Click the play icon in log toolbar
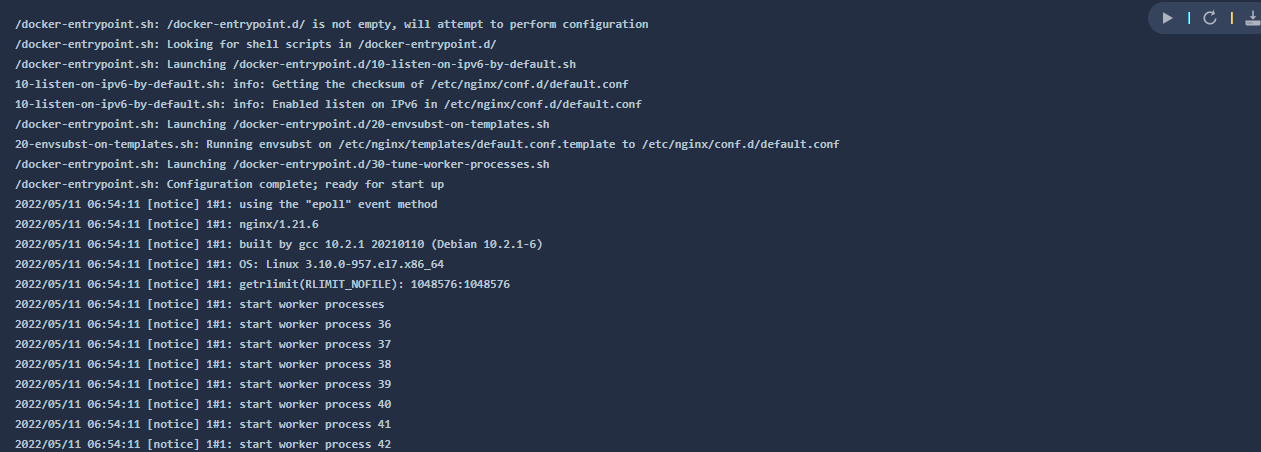 pos(1167,18)
